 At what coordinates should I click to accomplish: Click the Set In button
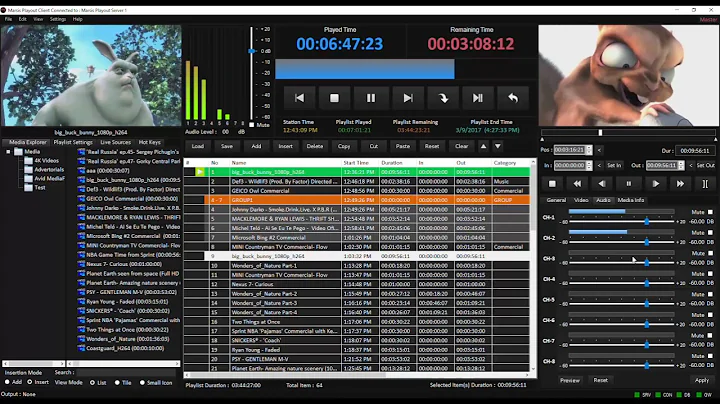pos(614,165)
